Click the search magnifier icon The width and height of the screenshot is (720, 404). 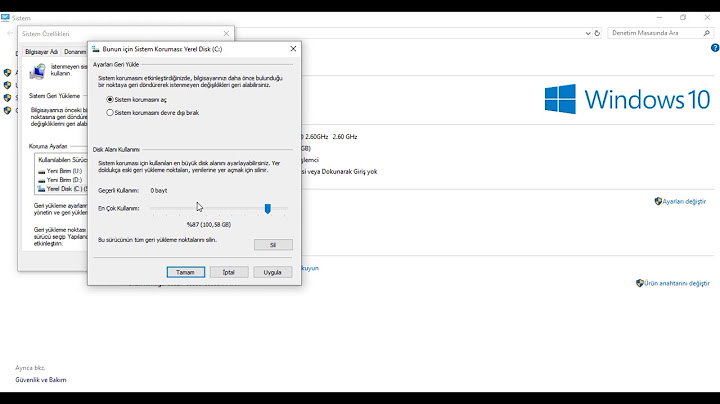[x=706, y=33]
